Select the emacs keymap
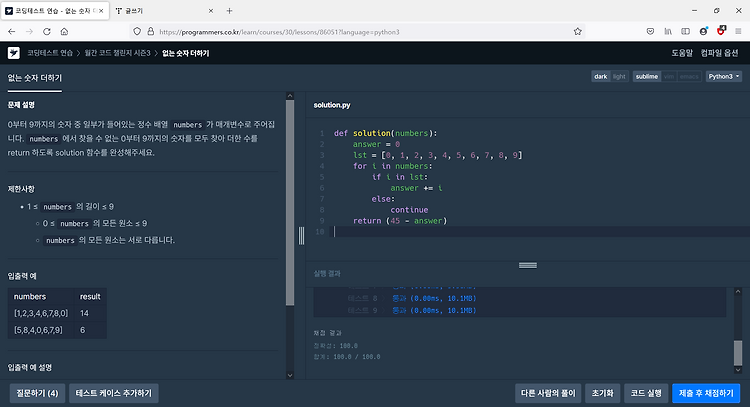Screen dimensions: 750x407 pos(689,77)
